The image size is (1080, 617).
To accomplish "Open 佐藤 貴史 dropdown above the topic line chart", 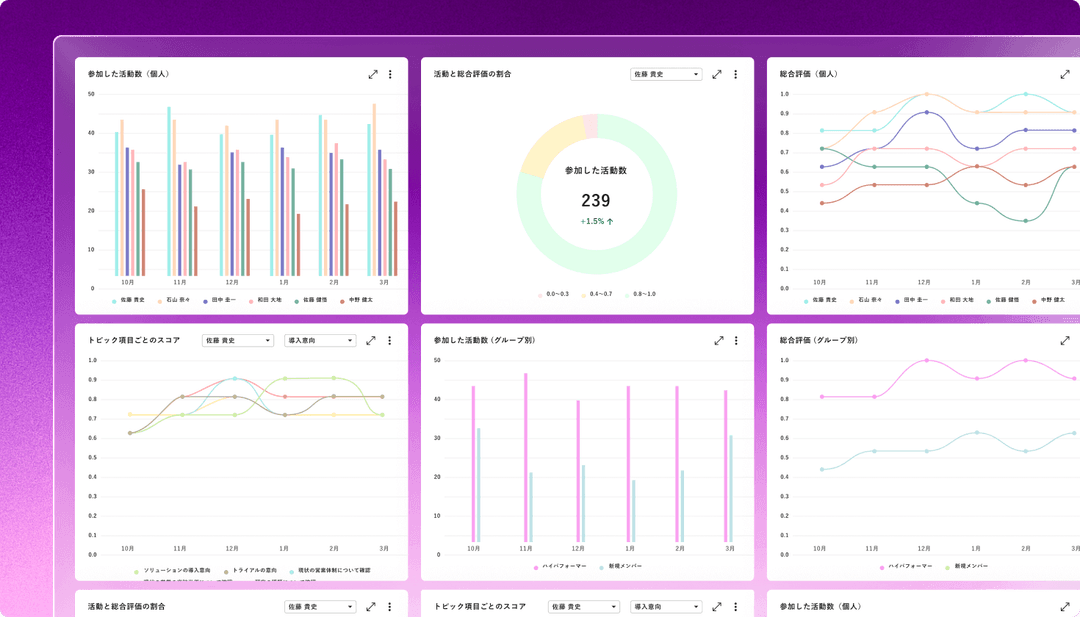I will click(x=238, y=340).
